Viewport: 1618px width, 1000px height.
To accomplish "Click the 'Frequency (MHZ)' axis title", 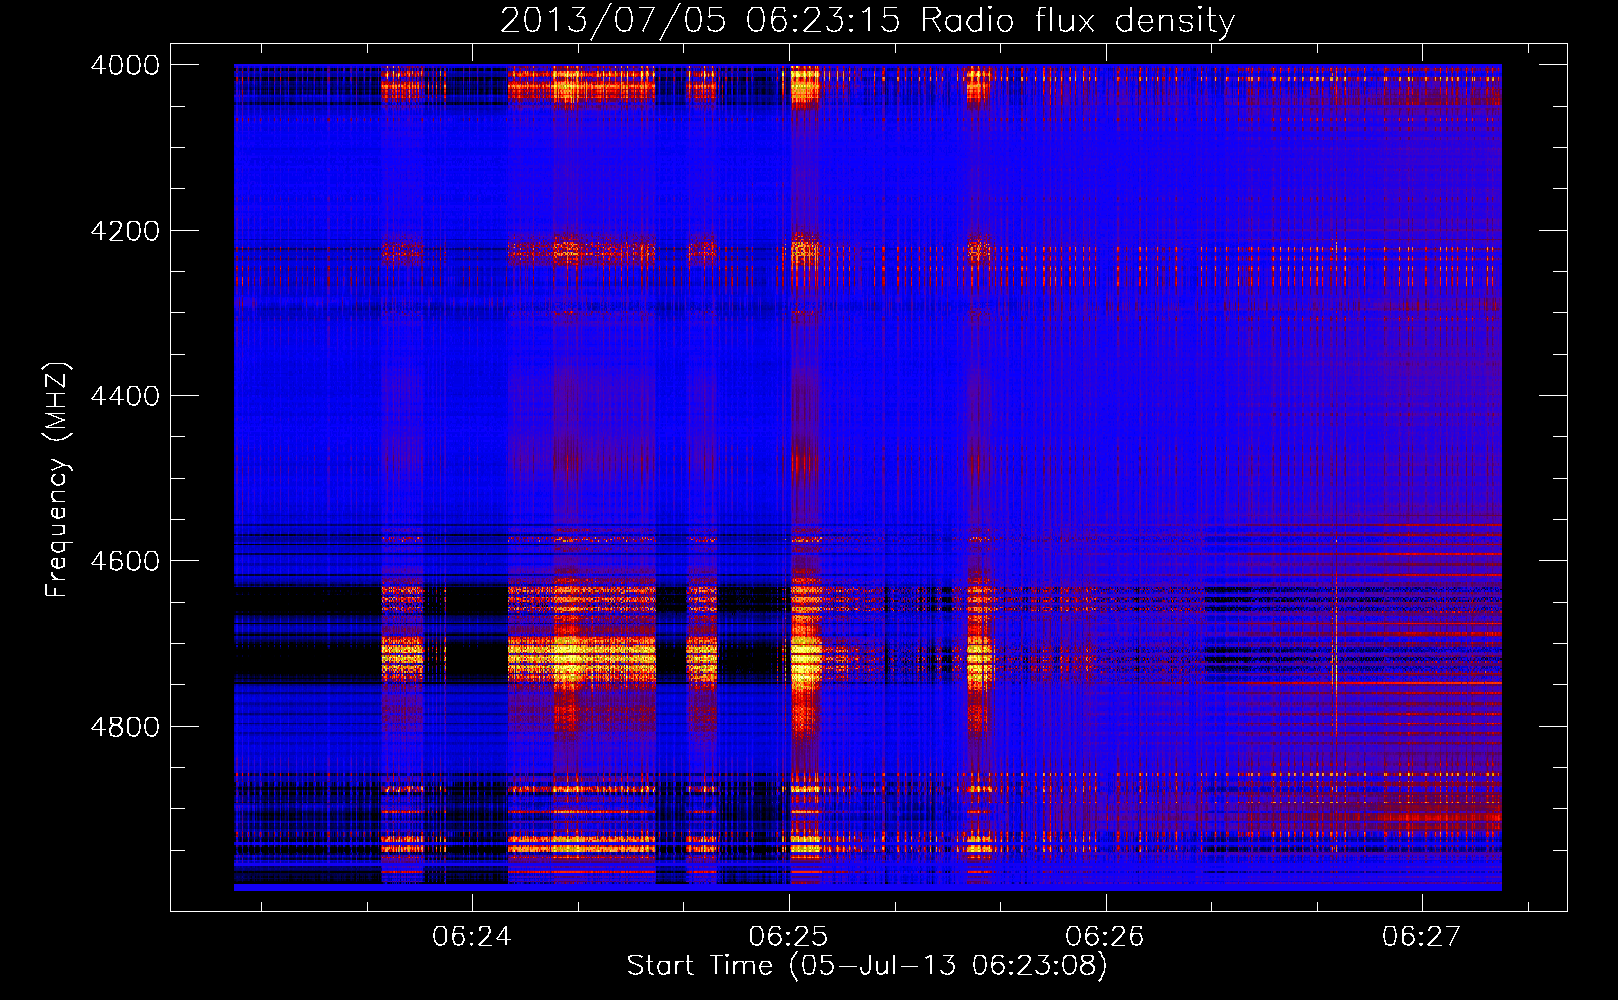I will click(58, 480).
